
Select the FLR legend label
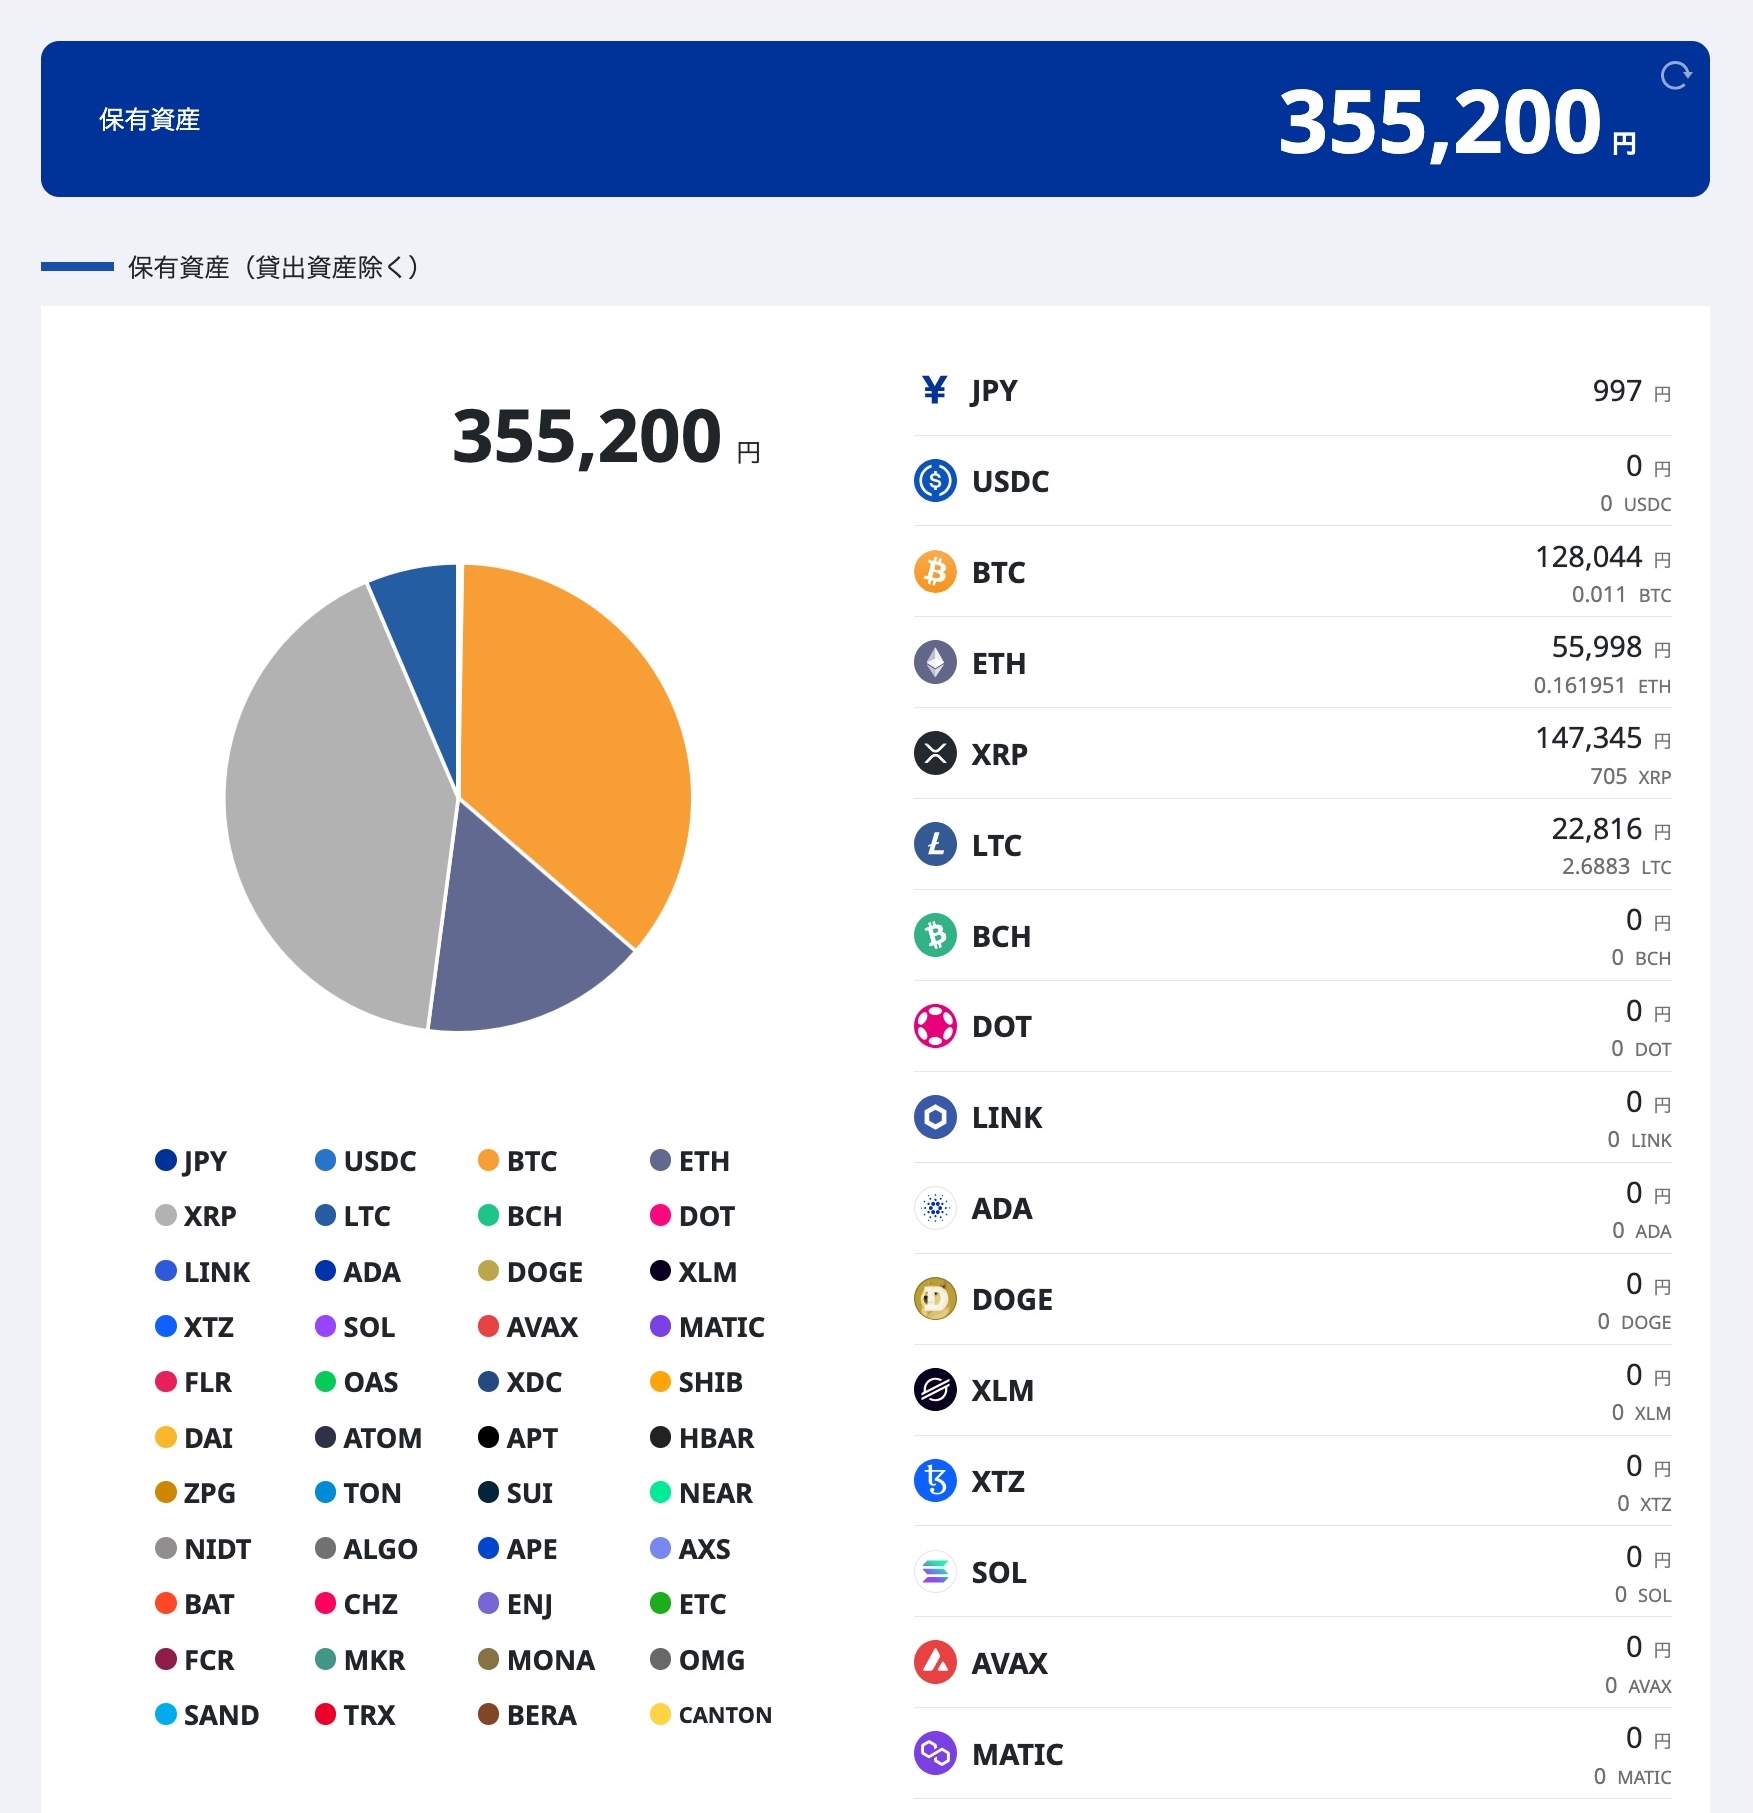208,1382
